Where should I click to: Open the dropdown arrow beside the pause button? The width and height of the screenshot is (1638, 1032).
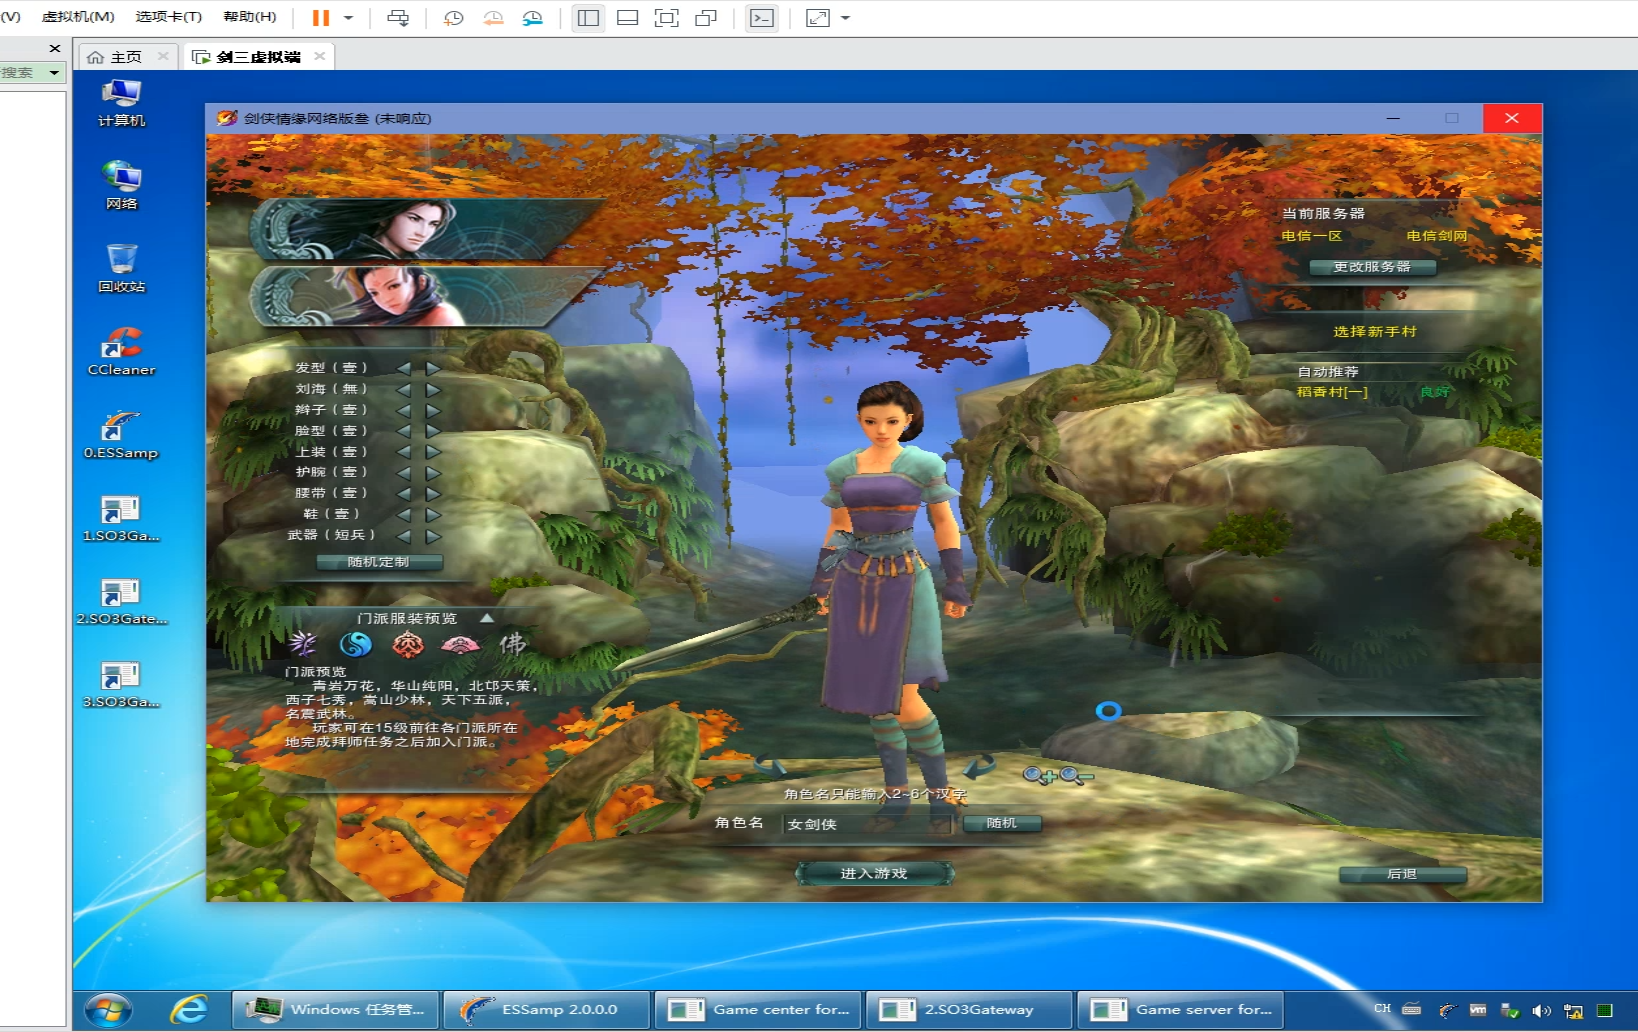348,18
